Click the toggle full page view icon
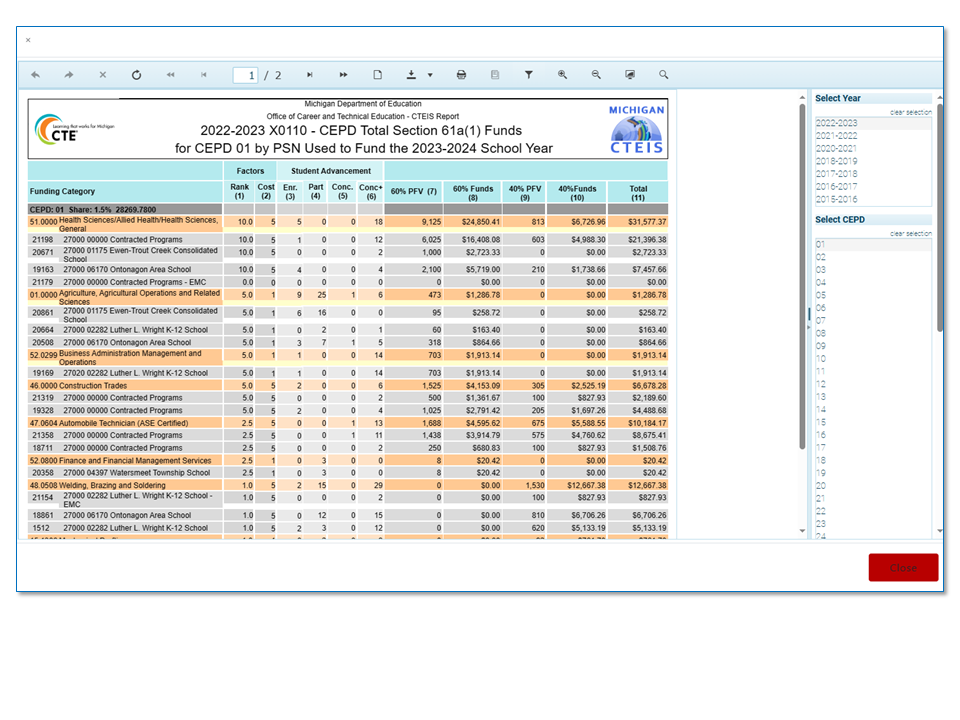Image resolution: width=960 pixels, height=720 pixels. 630,75
